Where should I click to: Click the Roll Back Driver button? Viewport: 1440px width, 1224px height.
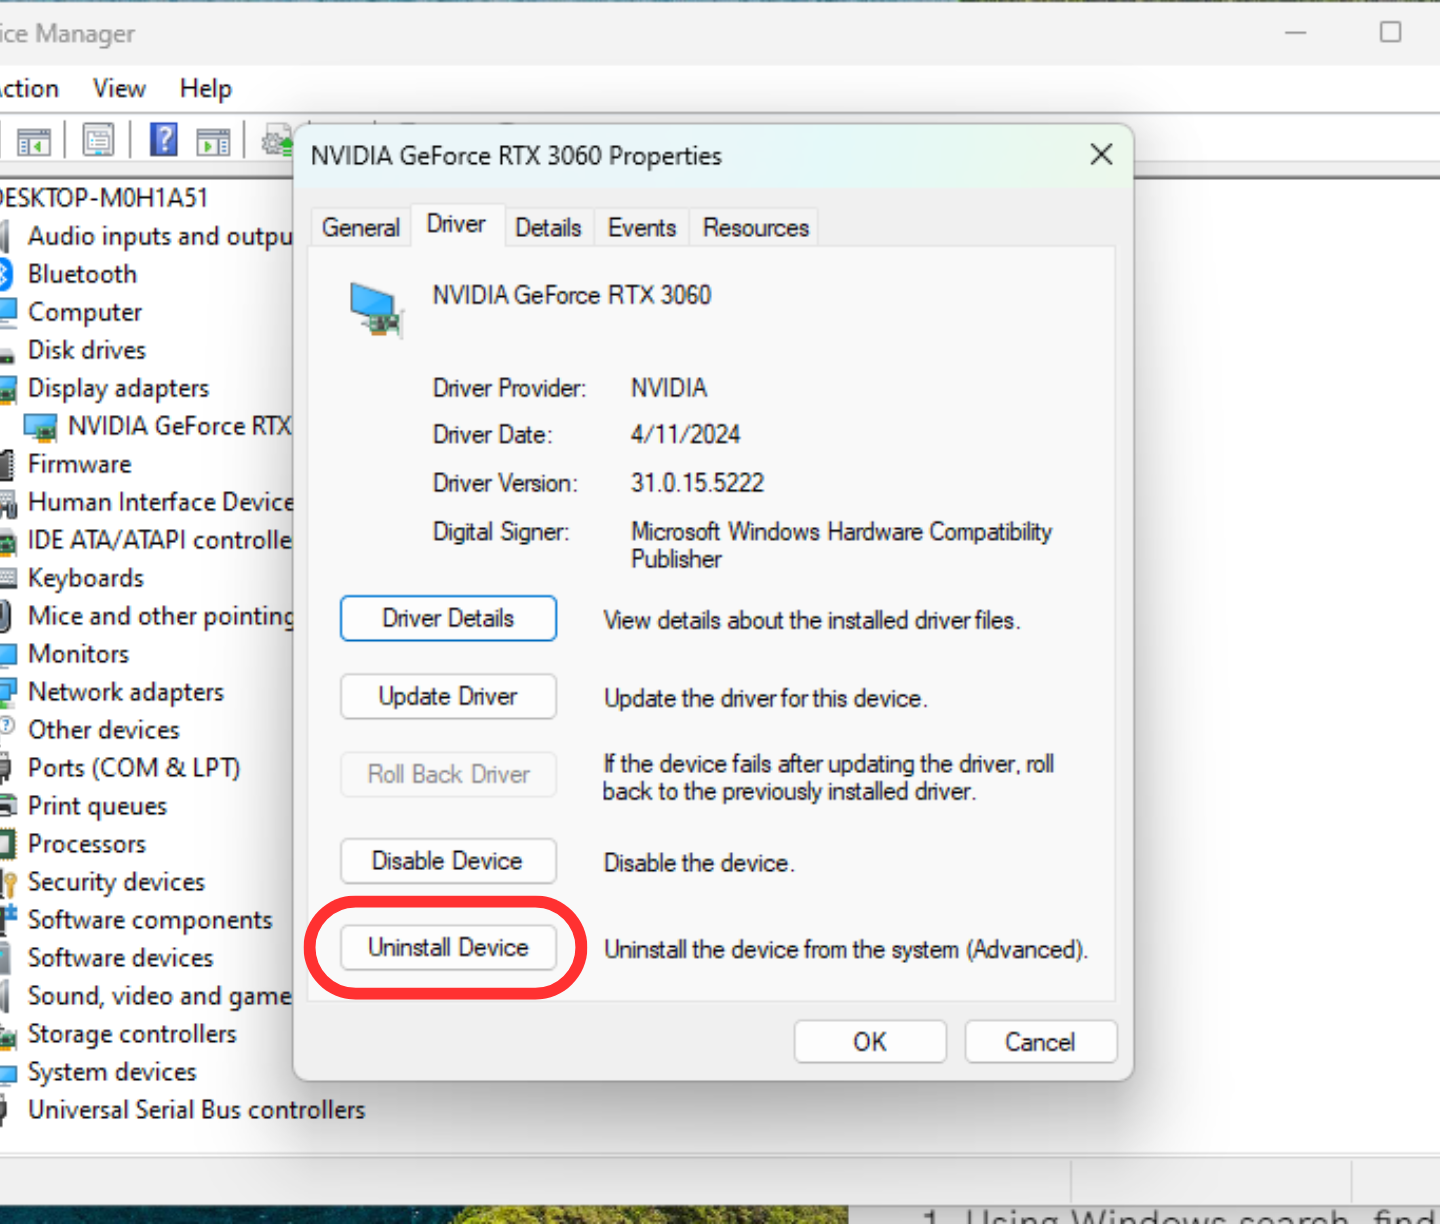tap(448, 774)
